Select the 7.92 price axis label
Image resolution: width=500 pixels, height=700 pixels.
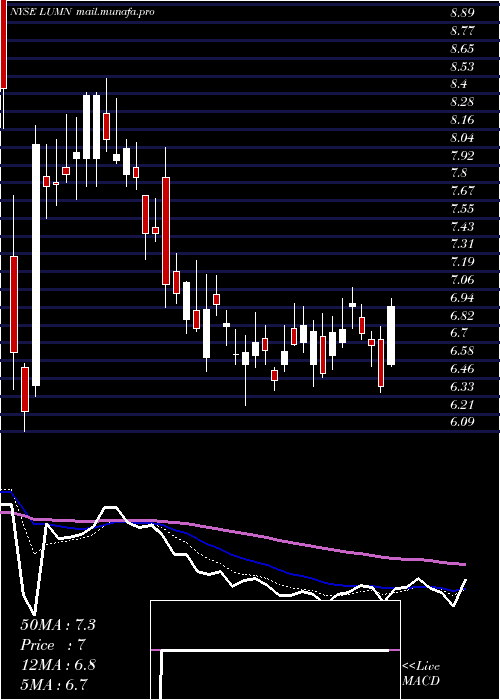(462, 155)
